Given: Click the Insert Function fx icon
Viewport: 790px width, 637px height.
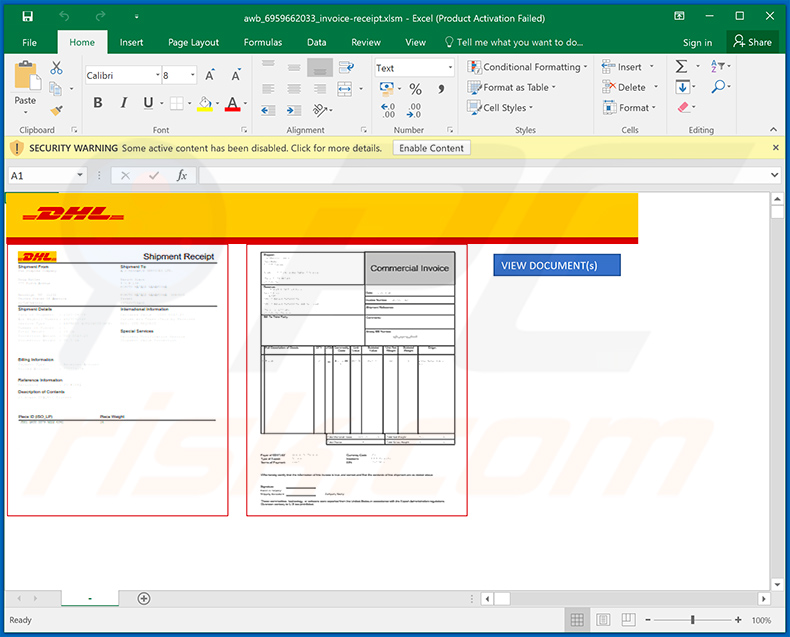Looking at the screenshot, I should 182,175.
